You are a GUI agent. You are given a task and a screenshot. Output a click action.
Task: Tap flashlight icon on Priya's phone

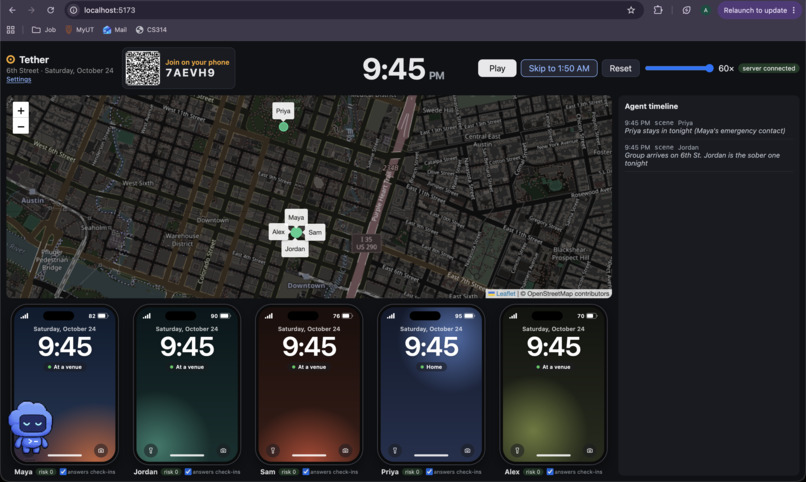(x=395, y=450)
